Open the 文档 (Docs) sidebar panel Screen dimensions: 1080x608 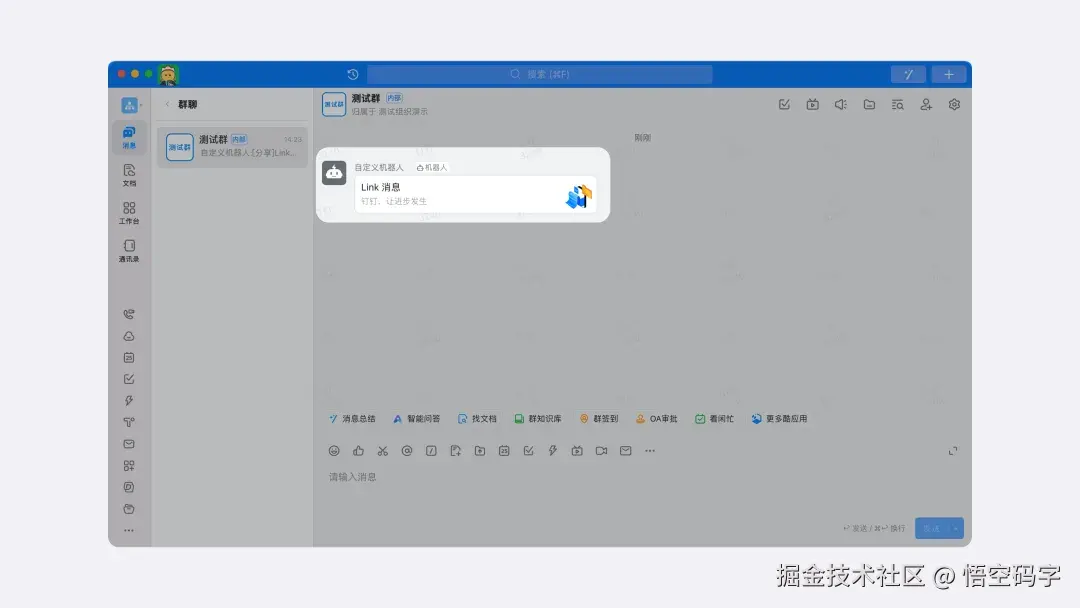pos(128,175)
